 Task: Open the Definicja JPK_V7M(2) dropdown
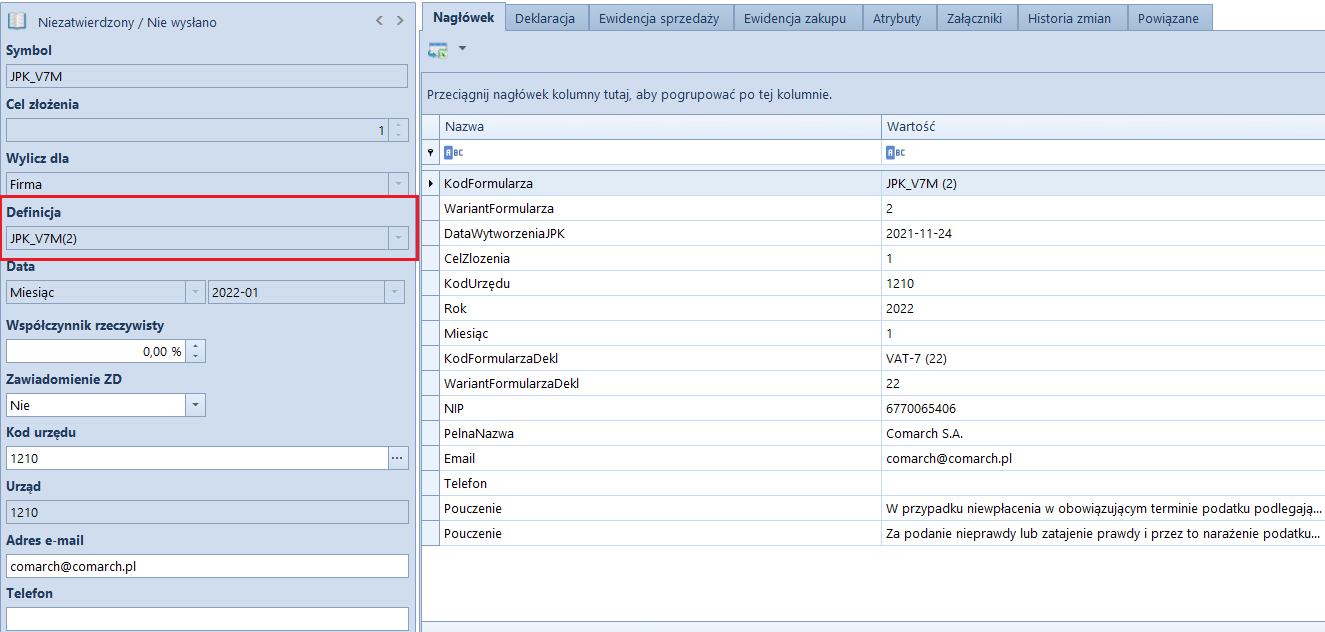[398, 238]
